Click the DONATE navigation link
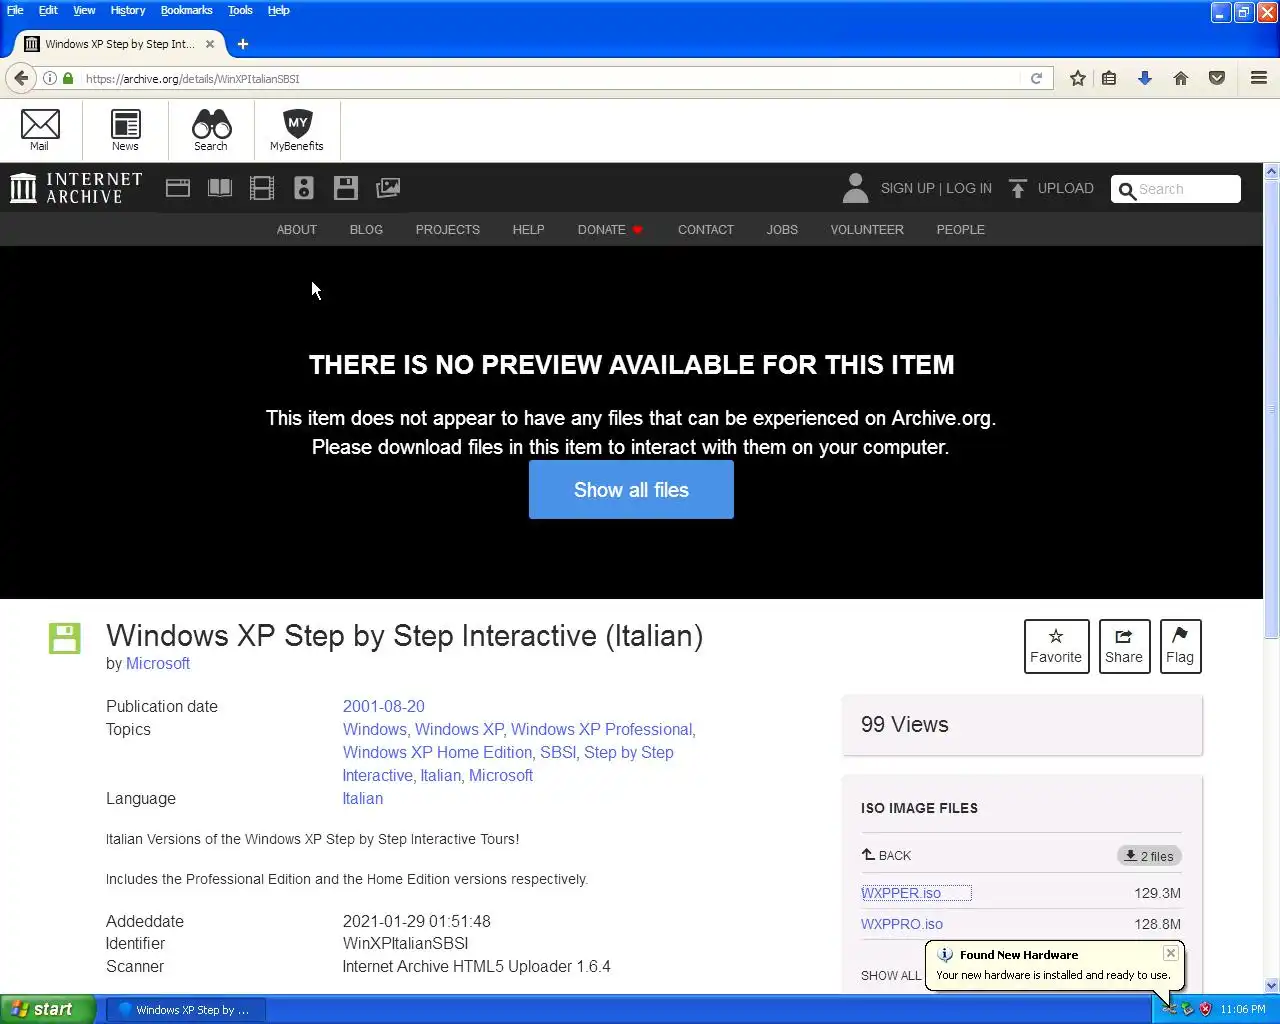 610,230
